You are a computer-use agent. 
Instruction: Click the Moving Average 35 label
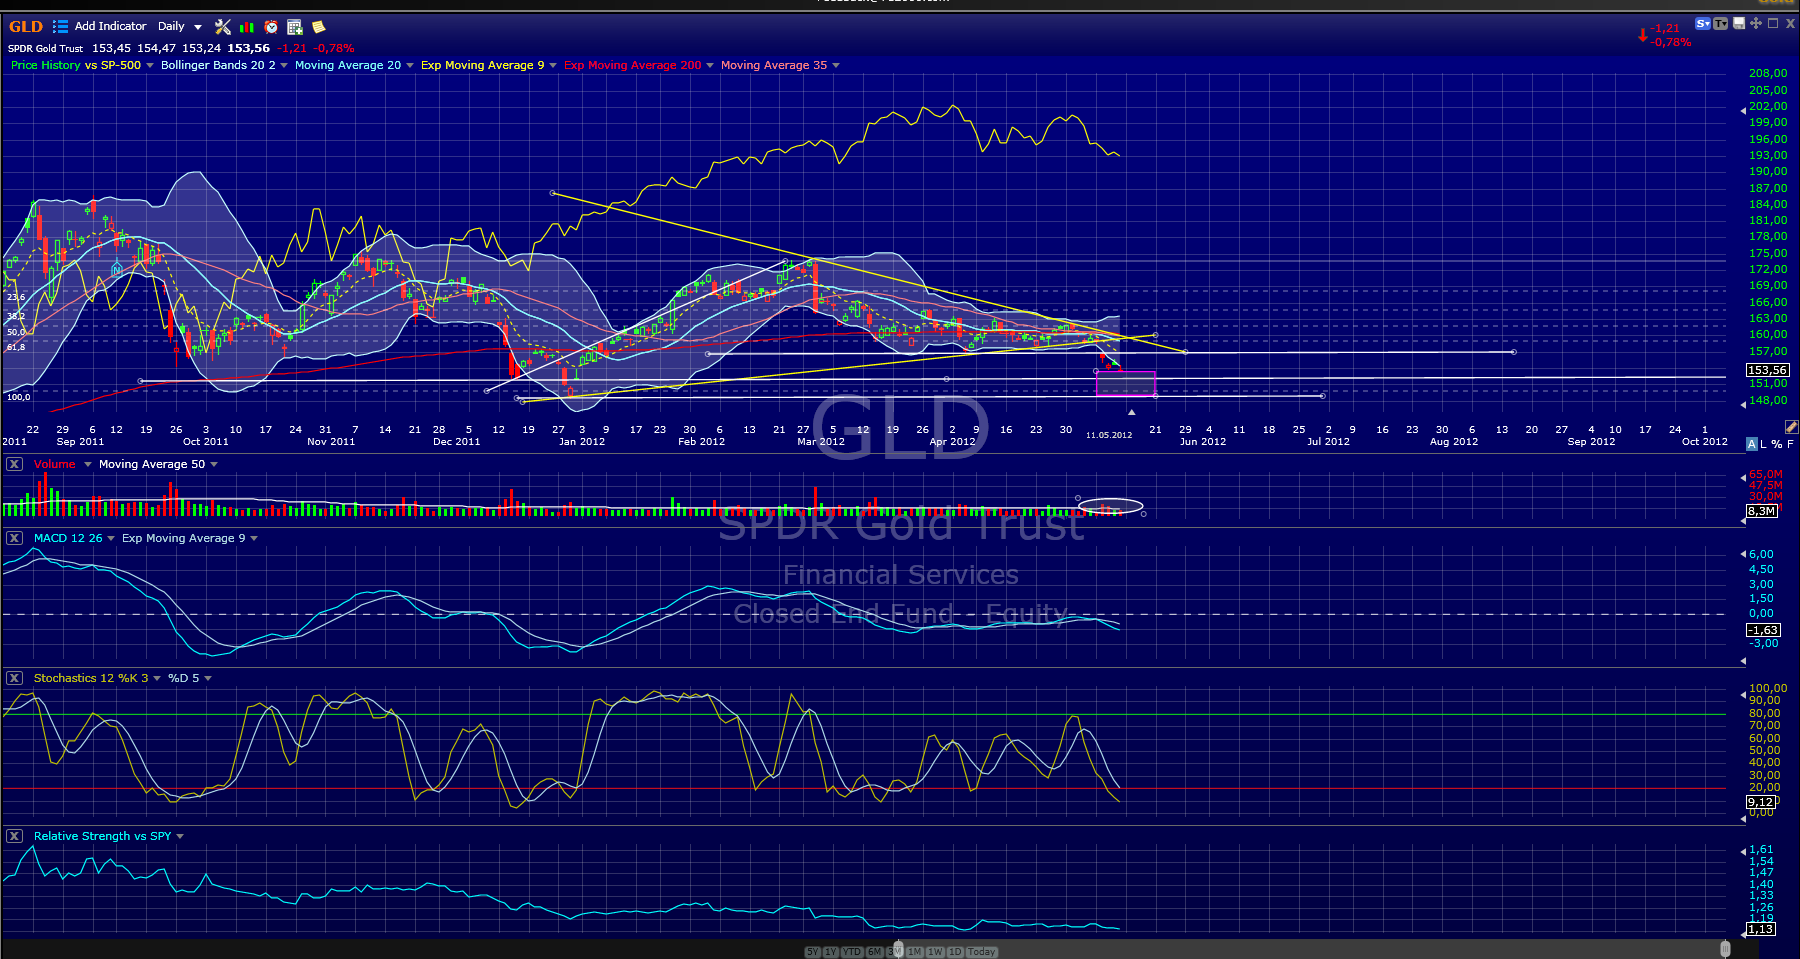(x=774, y=66)
